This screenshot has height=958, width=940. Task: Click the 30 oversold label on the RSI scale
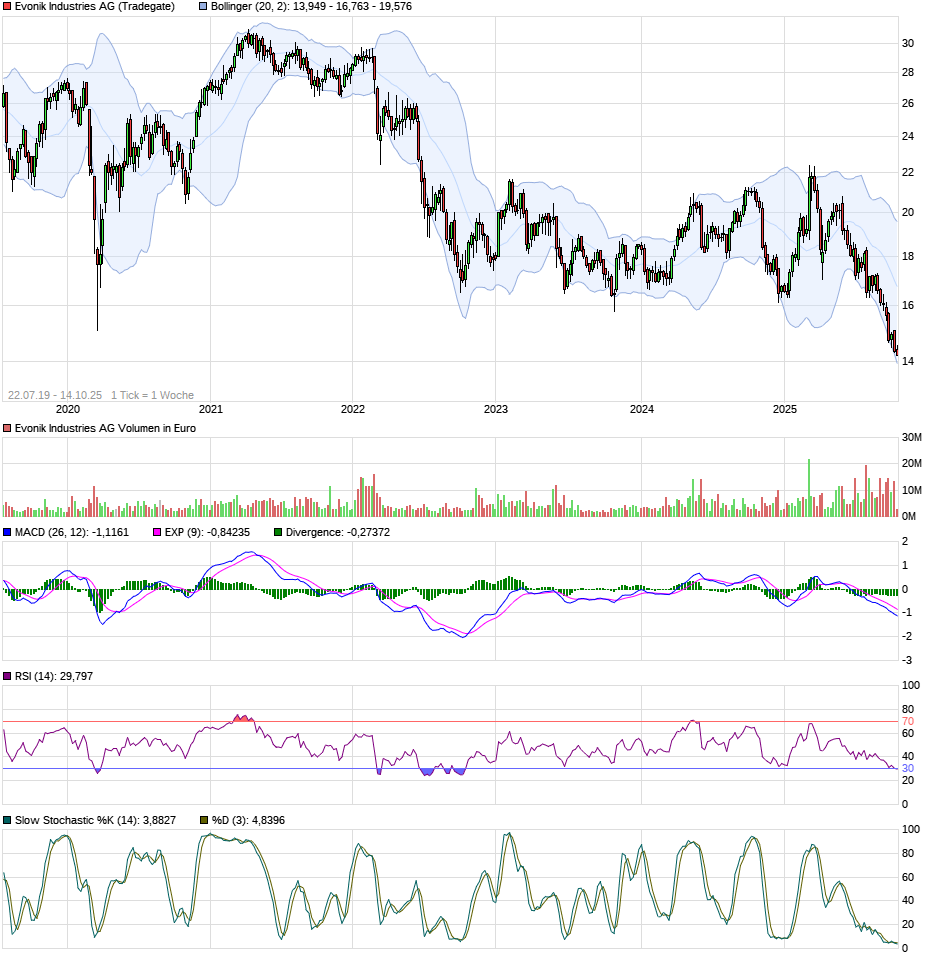pyautogui.click(x=906, y=770)
